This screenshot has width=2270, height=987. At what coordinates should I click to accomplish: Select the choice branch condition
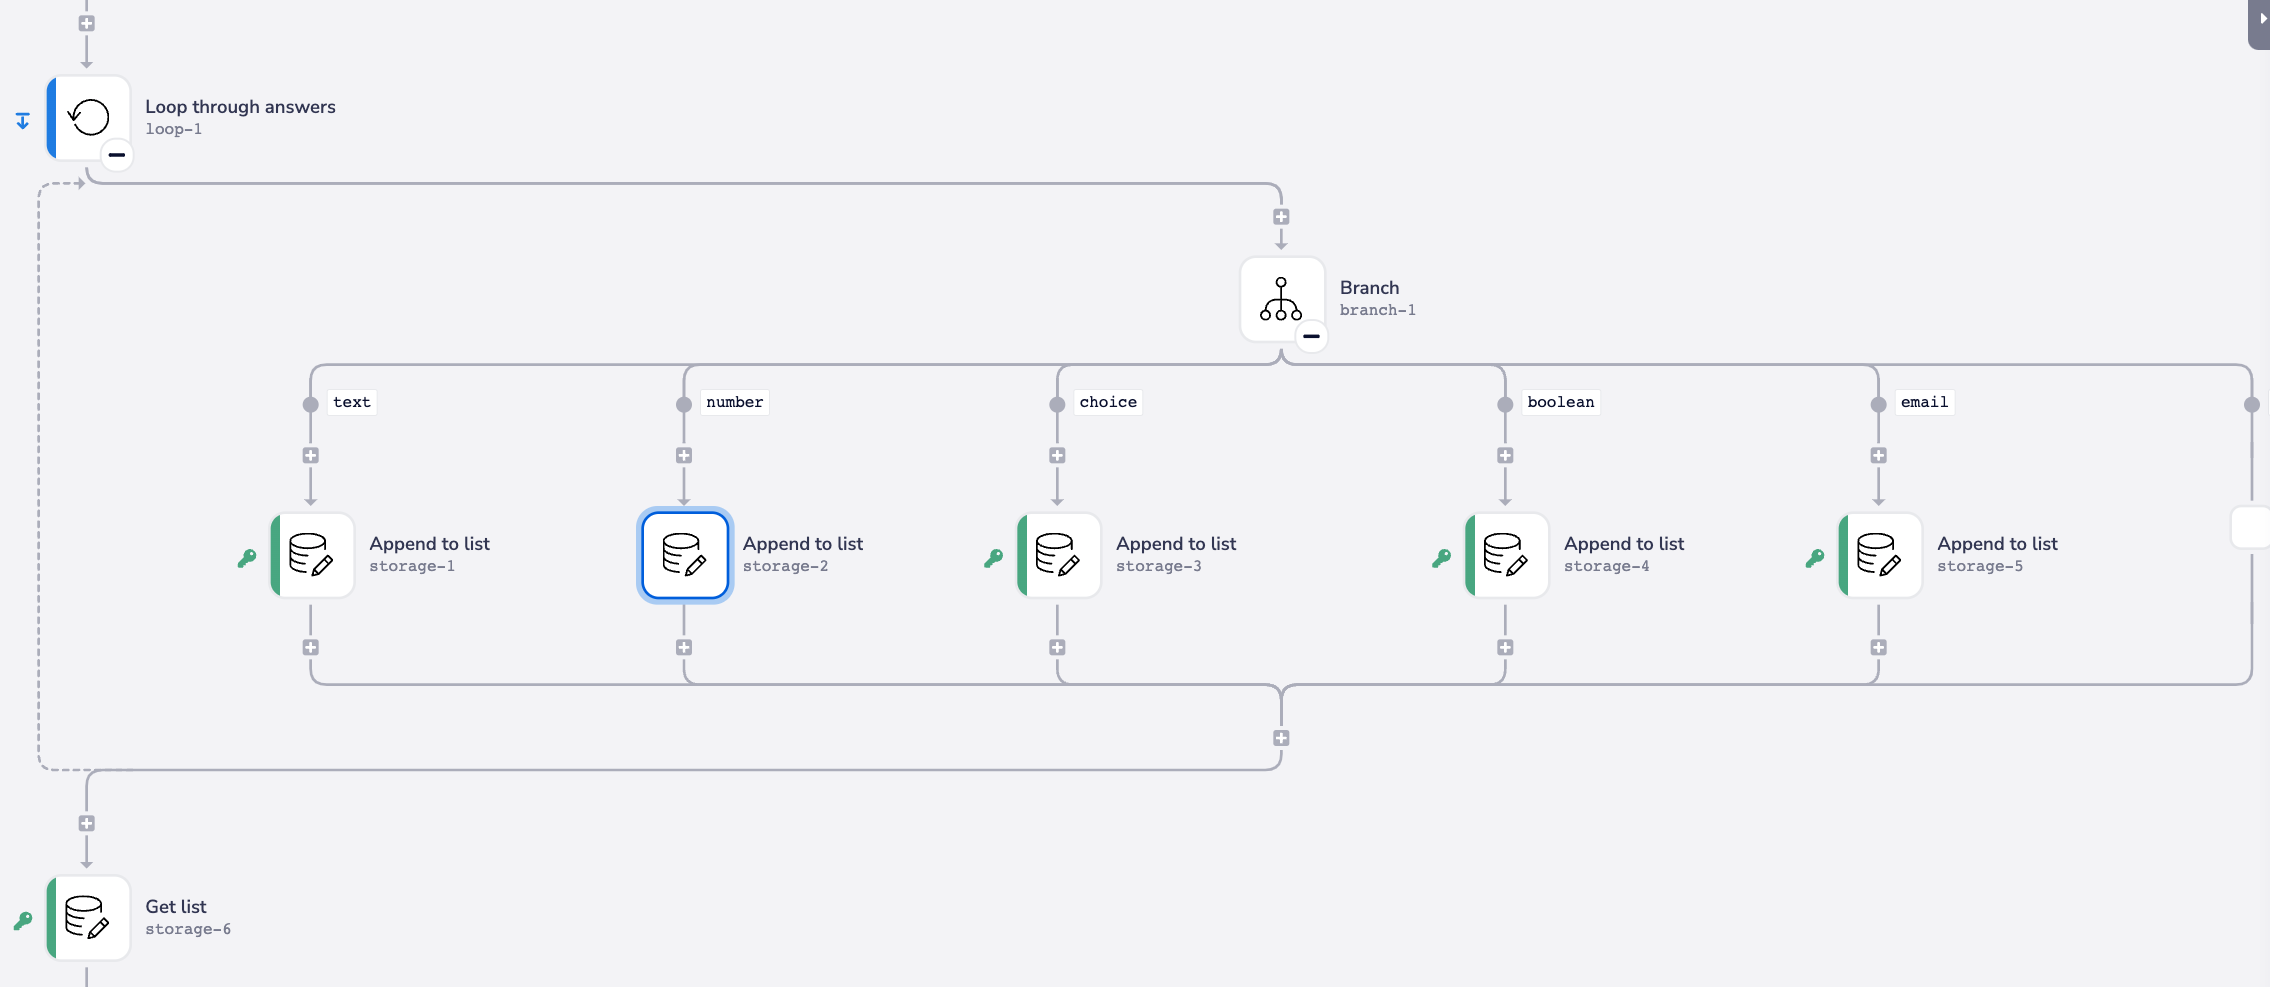coord(1107,401)
